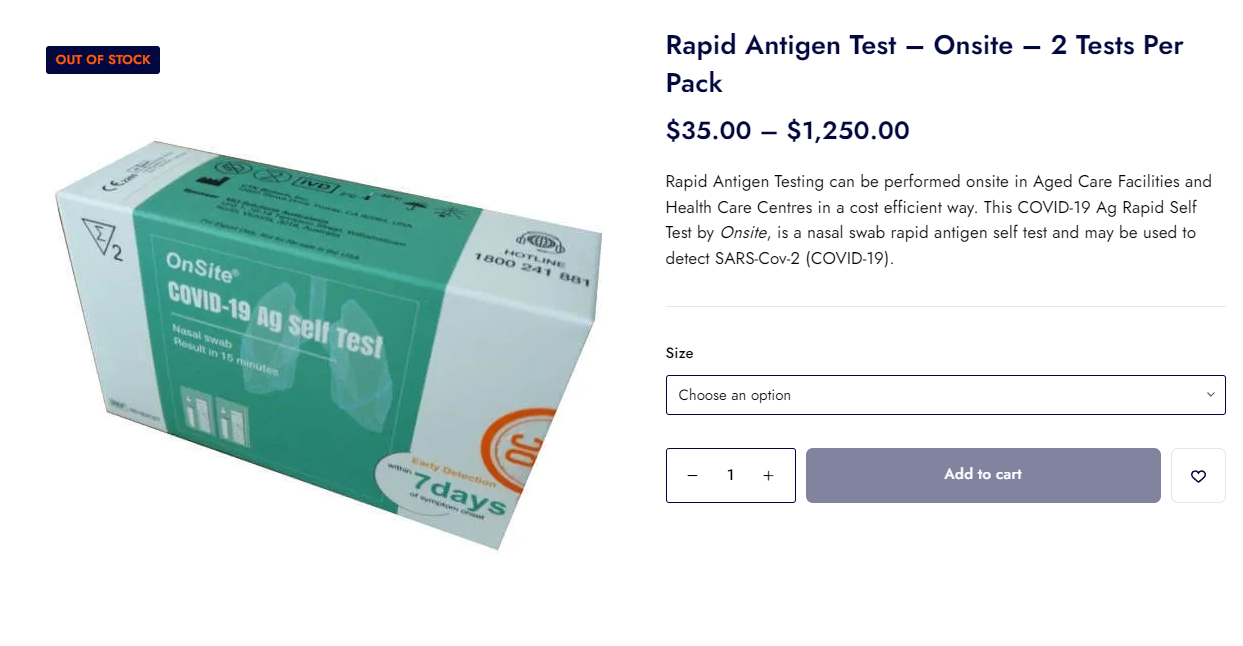Increase quantity with the plus icon
The width and height of the screenshot is (1243, 646).
point(768,476)
